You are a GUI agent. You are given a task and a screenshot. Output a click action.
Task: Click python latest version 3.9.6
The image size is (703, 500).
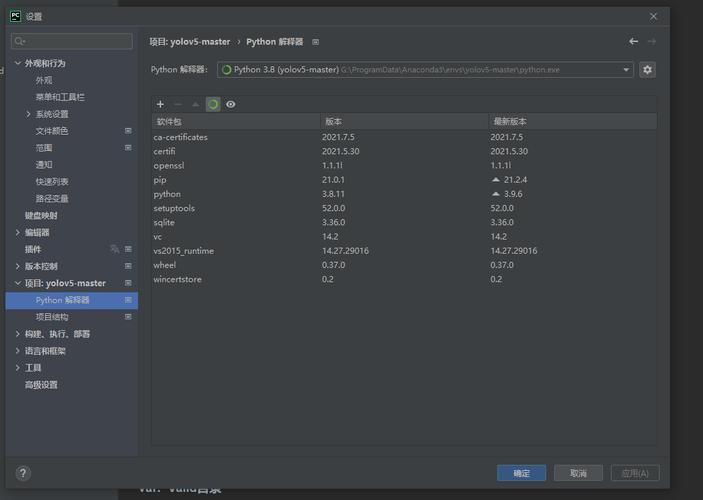click(x=513, y=194)
